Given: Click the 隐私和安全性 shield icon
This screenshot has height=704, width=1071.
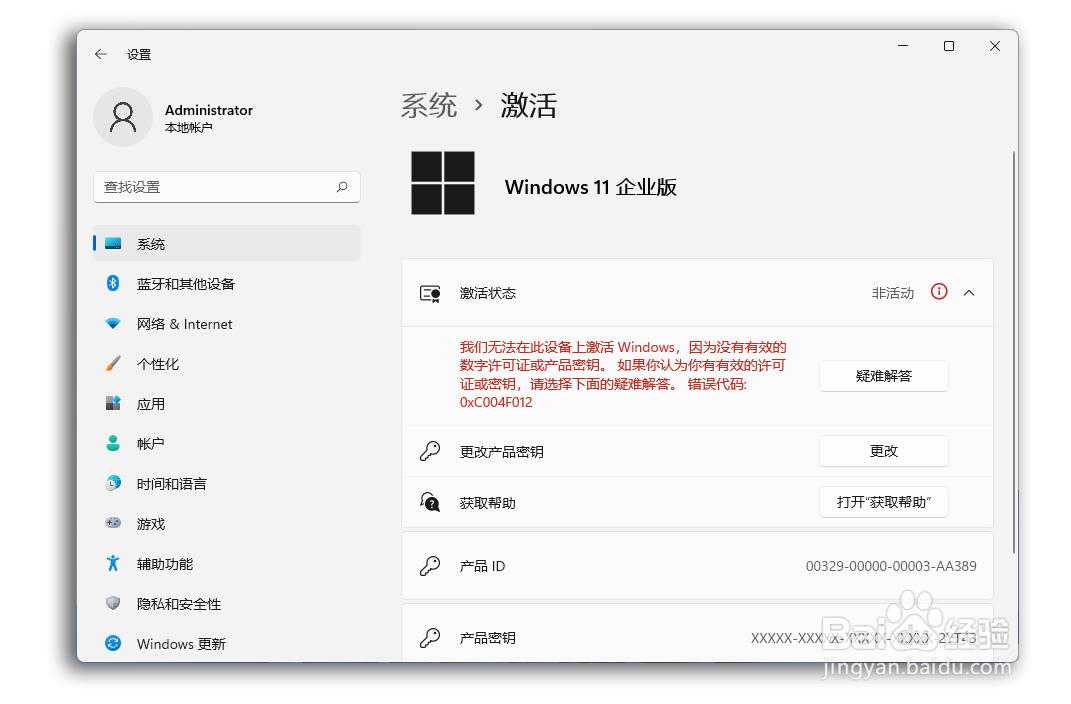Looking at the screenshot, I should tap(113, 603).
